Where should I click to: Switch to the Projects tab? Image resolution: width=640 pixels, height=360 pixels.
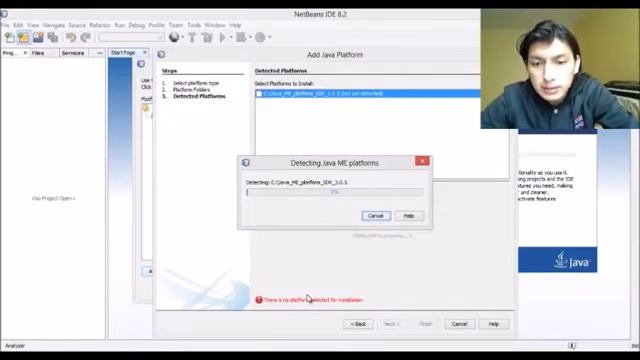[x=11, y=53]
